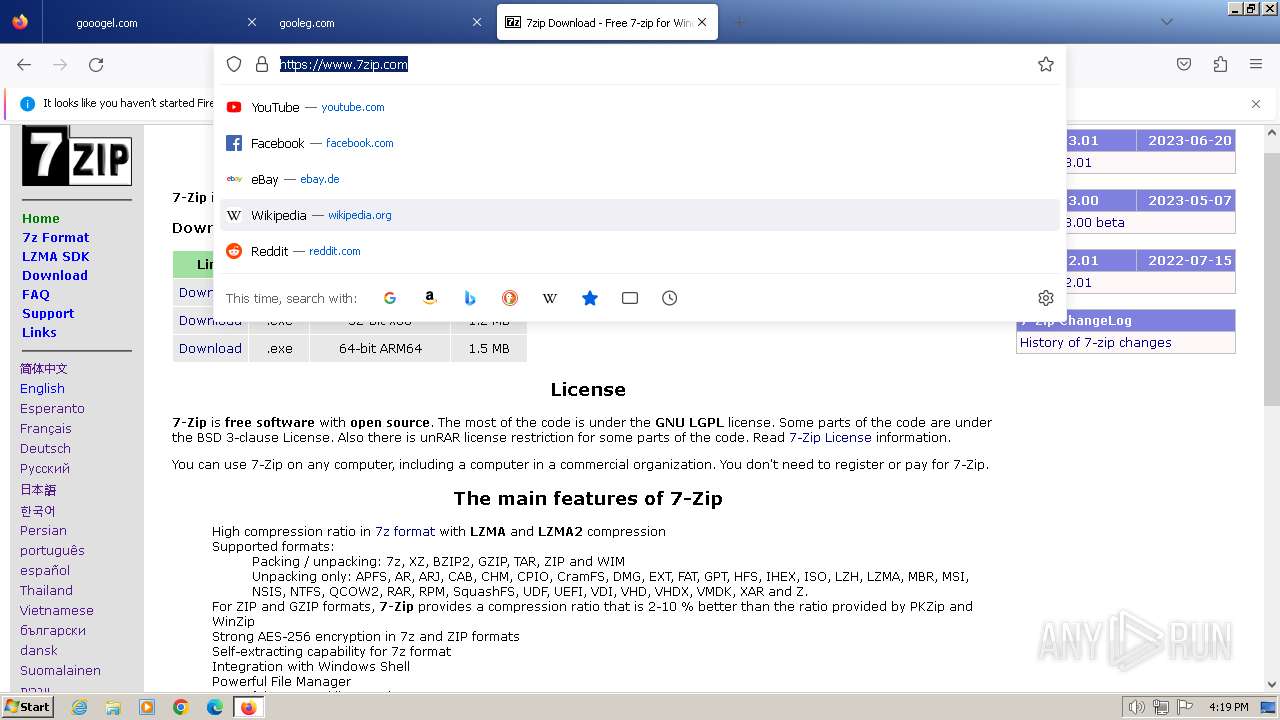Screen dimensions: 1280x720
Task: Open the Firefox hamburger application menu
Action: (1256, 64)
